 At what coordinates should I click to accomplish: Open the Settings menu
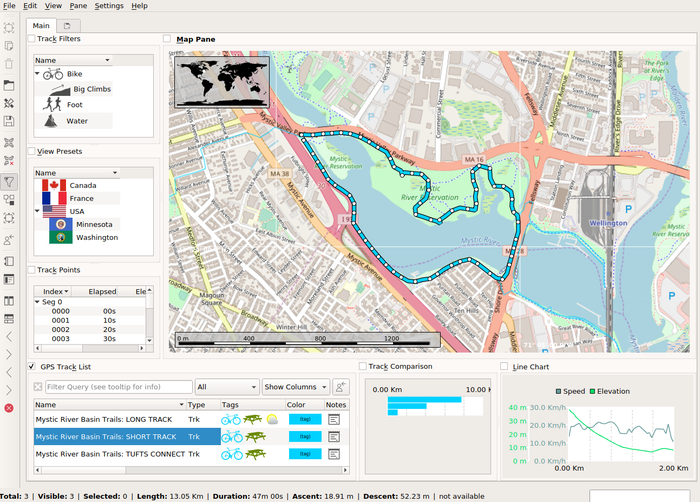coord(109,6)
